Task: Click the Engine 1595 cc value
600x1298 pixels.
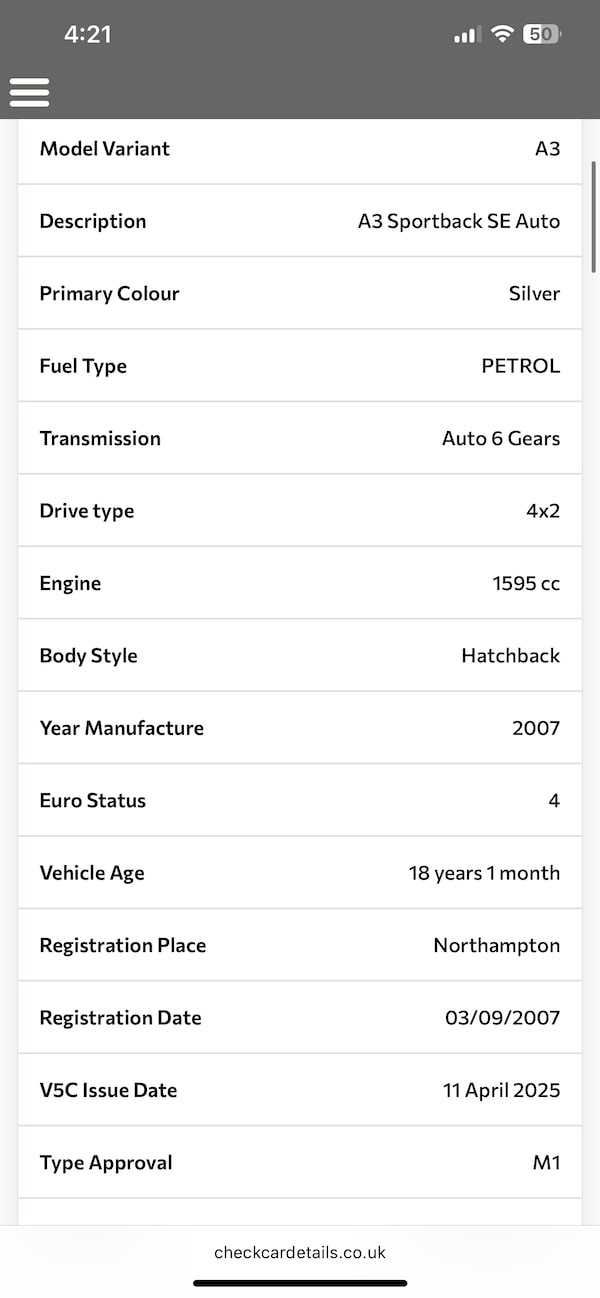Action: [526, 583]
